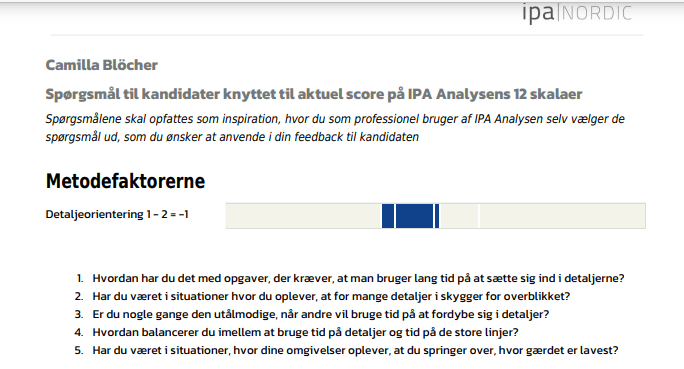The height and width of the screenshot is (369, 684).
Task: Click the ipa NORDIC logo
Action: coord(577,13)
